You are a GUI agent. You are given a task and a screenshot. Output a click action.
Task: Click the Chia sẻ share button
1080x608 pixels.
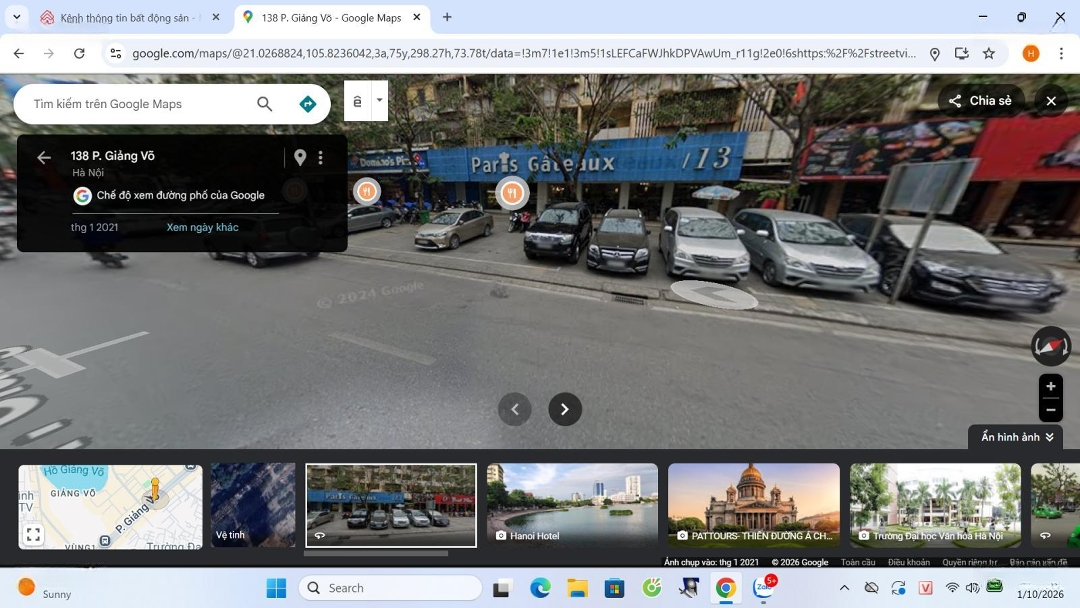pos(980,101)
